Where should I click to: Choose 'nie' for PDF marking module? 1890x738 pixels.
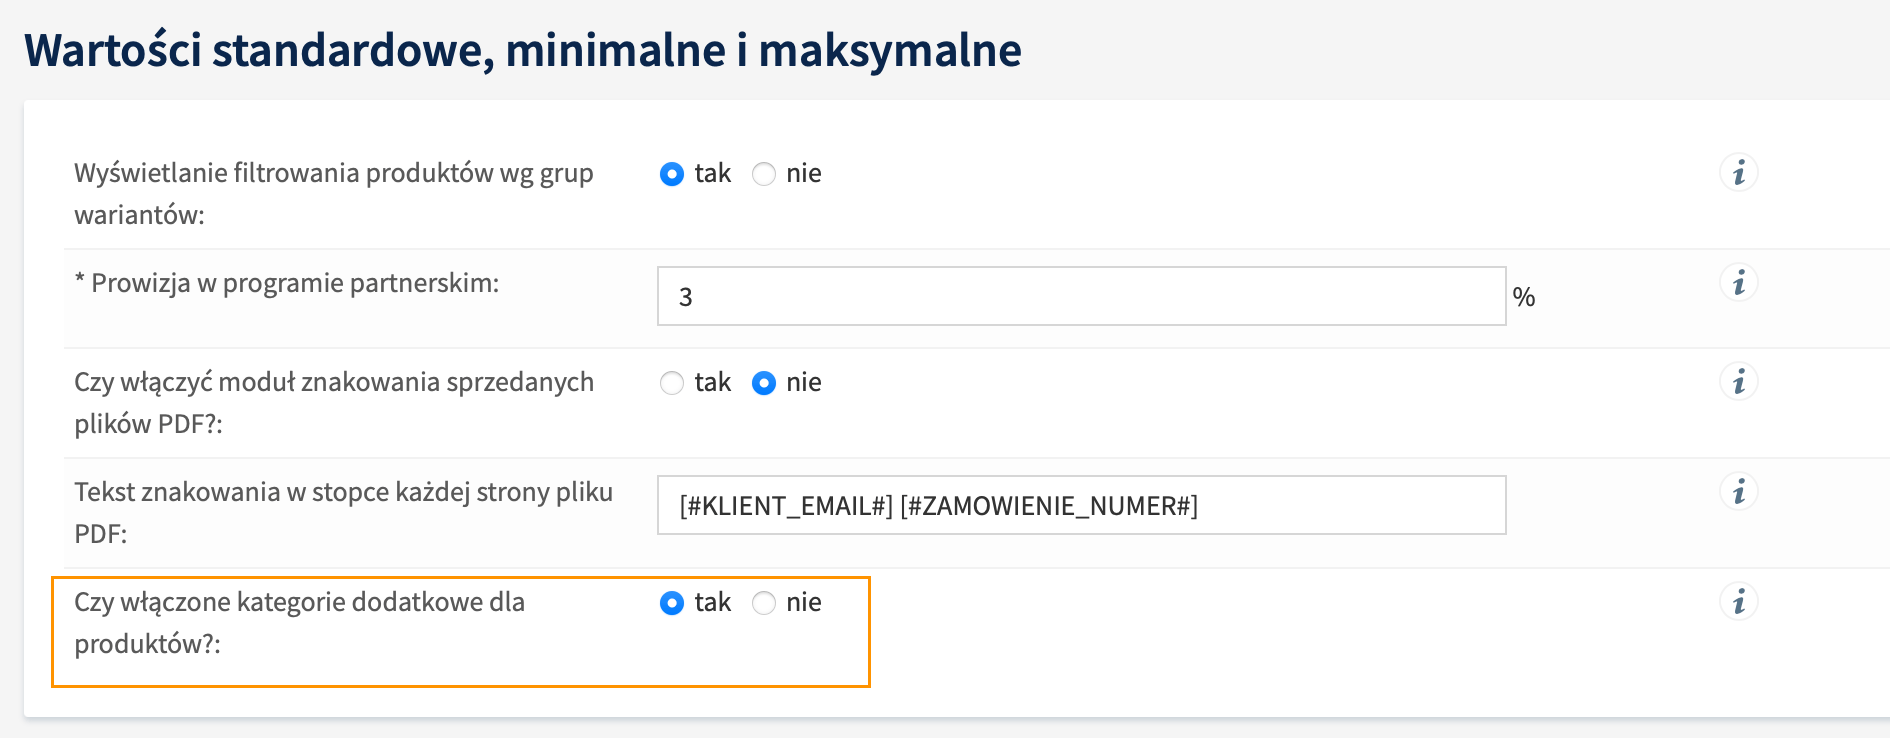(x=764, y=383)
